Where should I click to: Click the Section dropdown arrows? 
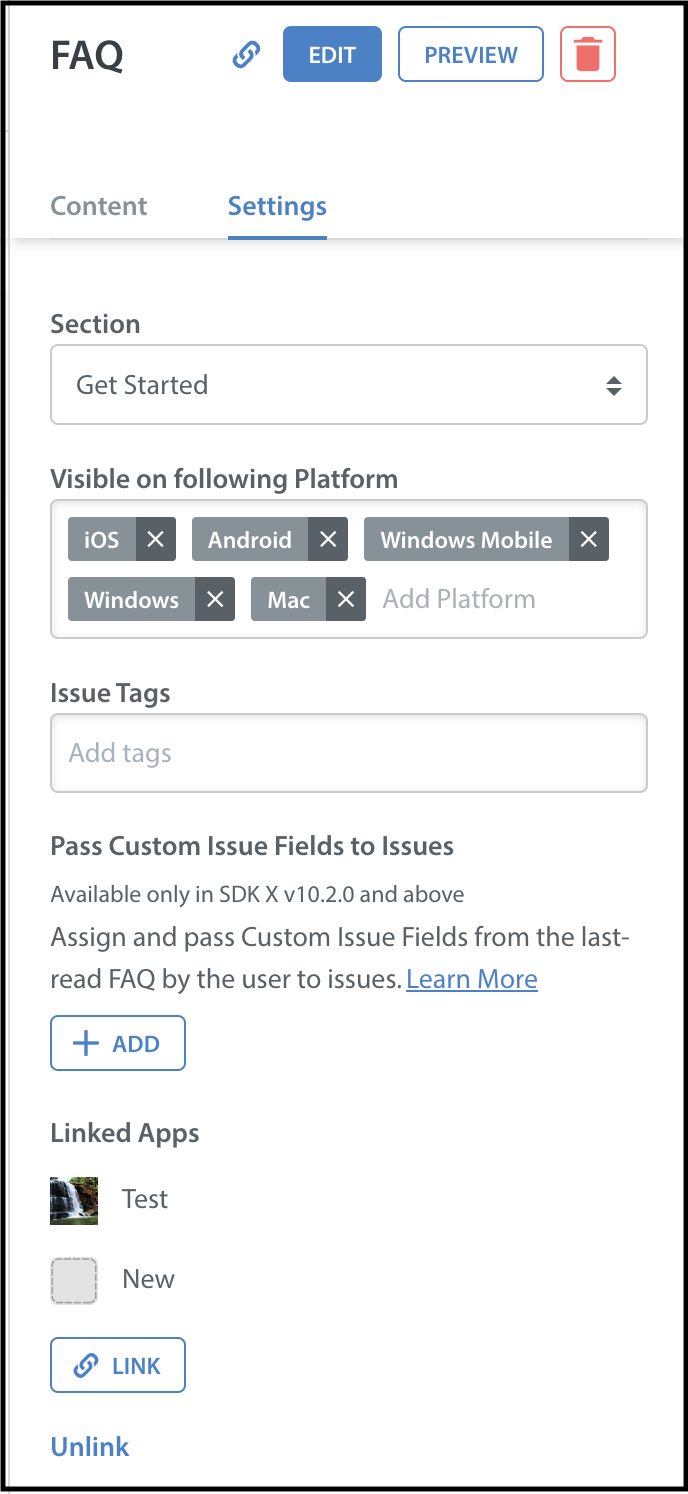[x=614, y=385]
